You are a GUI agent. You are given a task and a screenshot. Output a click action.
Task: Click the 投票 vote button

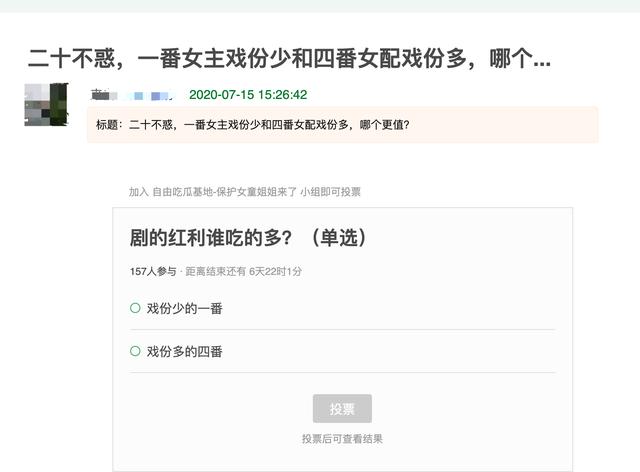(342, 408)
